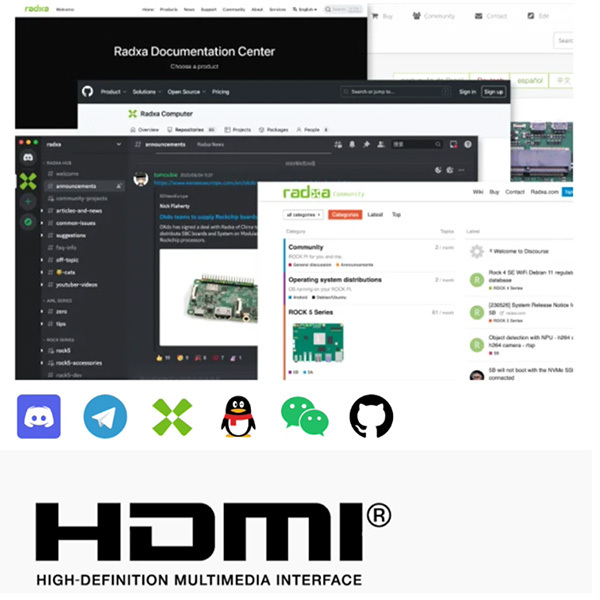Click GitHub 'Sign up' button
The height and width of the screenshot is (600, 600).
[x=493, y=91]
